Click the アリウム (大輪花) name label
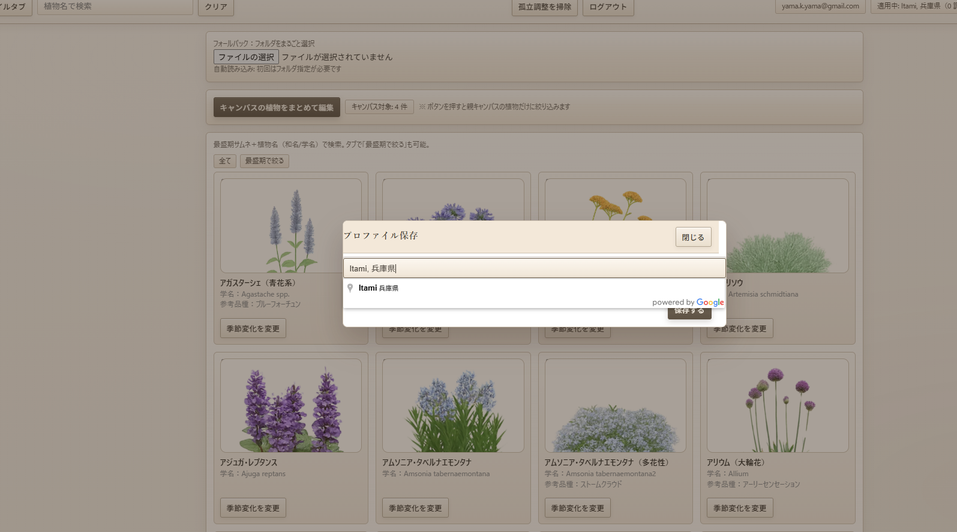This screenshot has height=532, width=957. pyautogui.click(x=735, y=462)
